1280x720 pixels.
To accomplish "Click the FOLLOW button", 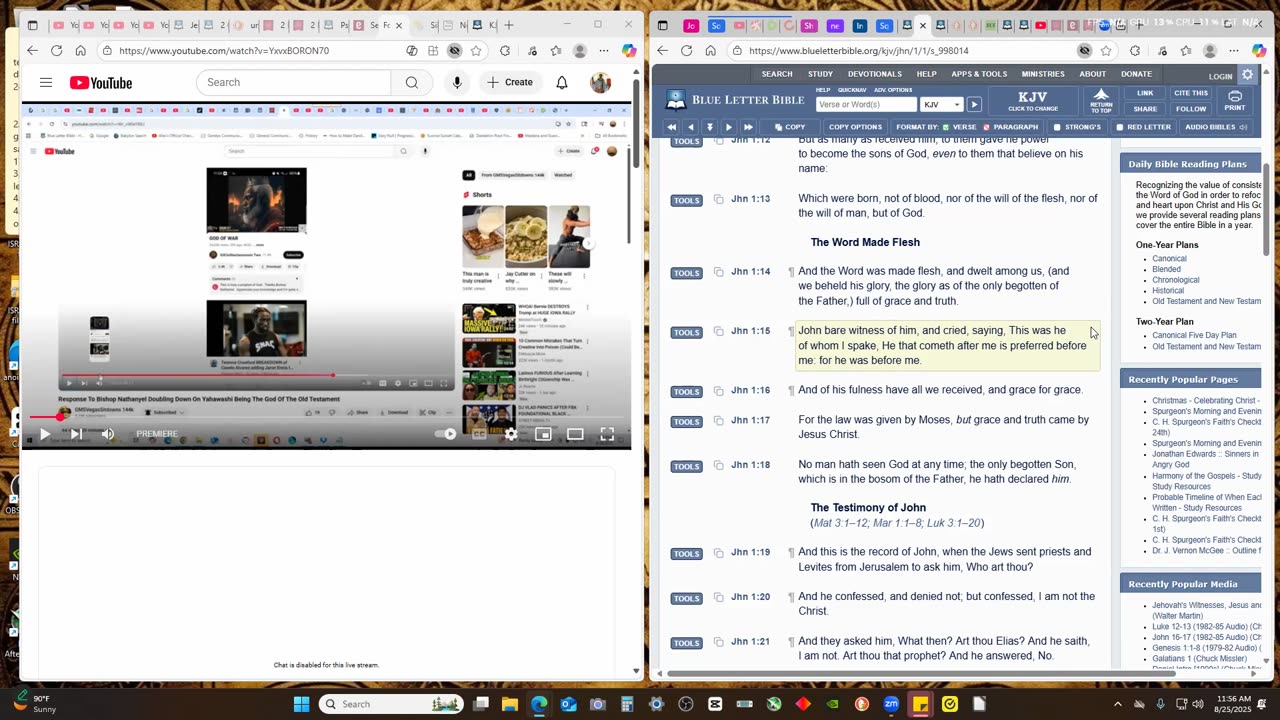I will tap(1191, 109).
